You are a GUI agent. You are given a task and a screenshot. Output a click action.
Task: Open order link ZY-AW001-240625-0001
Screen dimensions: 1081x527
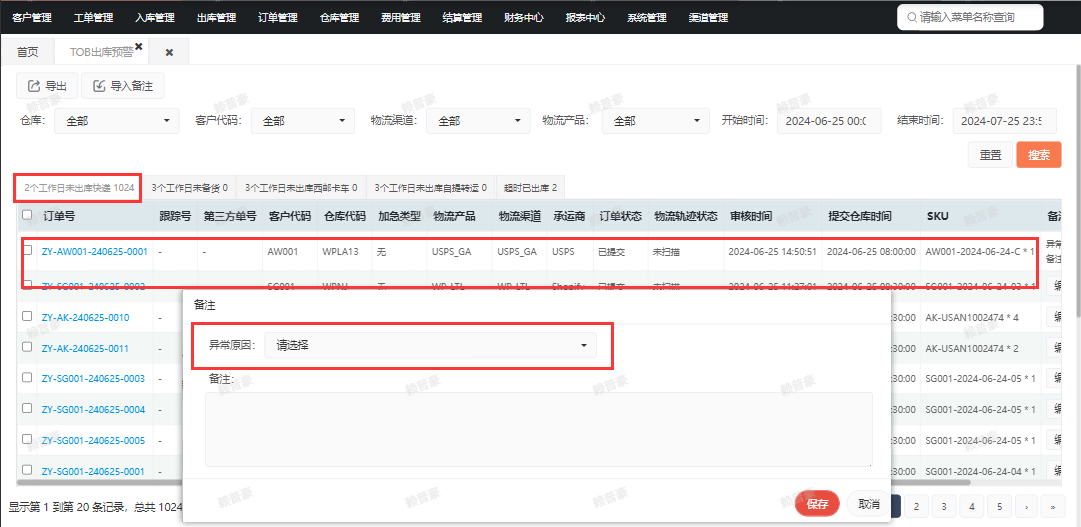click(x=94, y=252)
